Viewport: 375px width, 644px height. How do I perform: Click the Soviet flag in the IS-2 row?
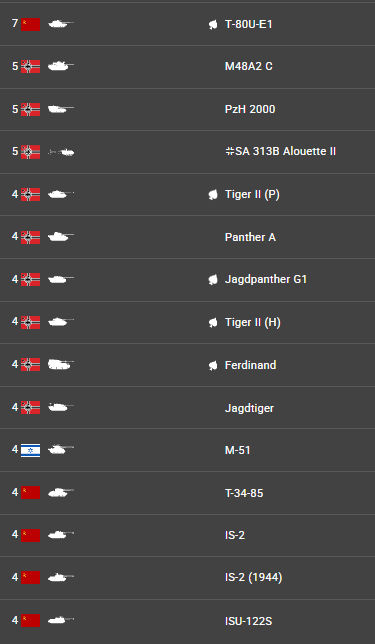coord(30,535)
